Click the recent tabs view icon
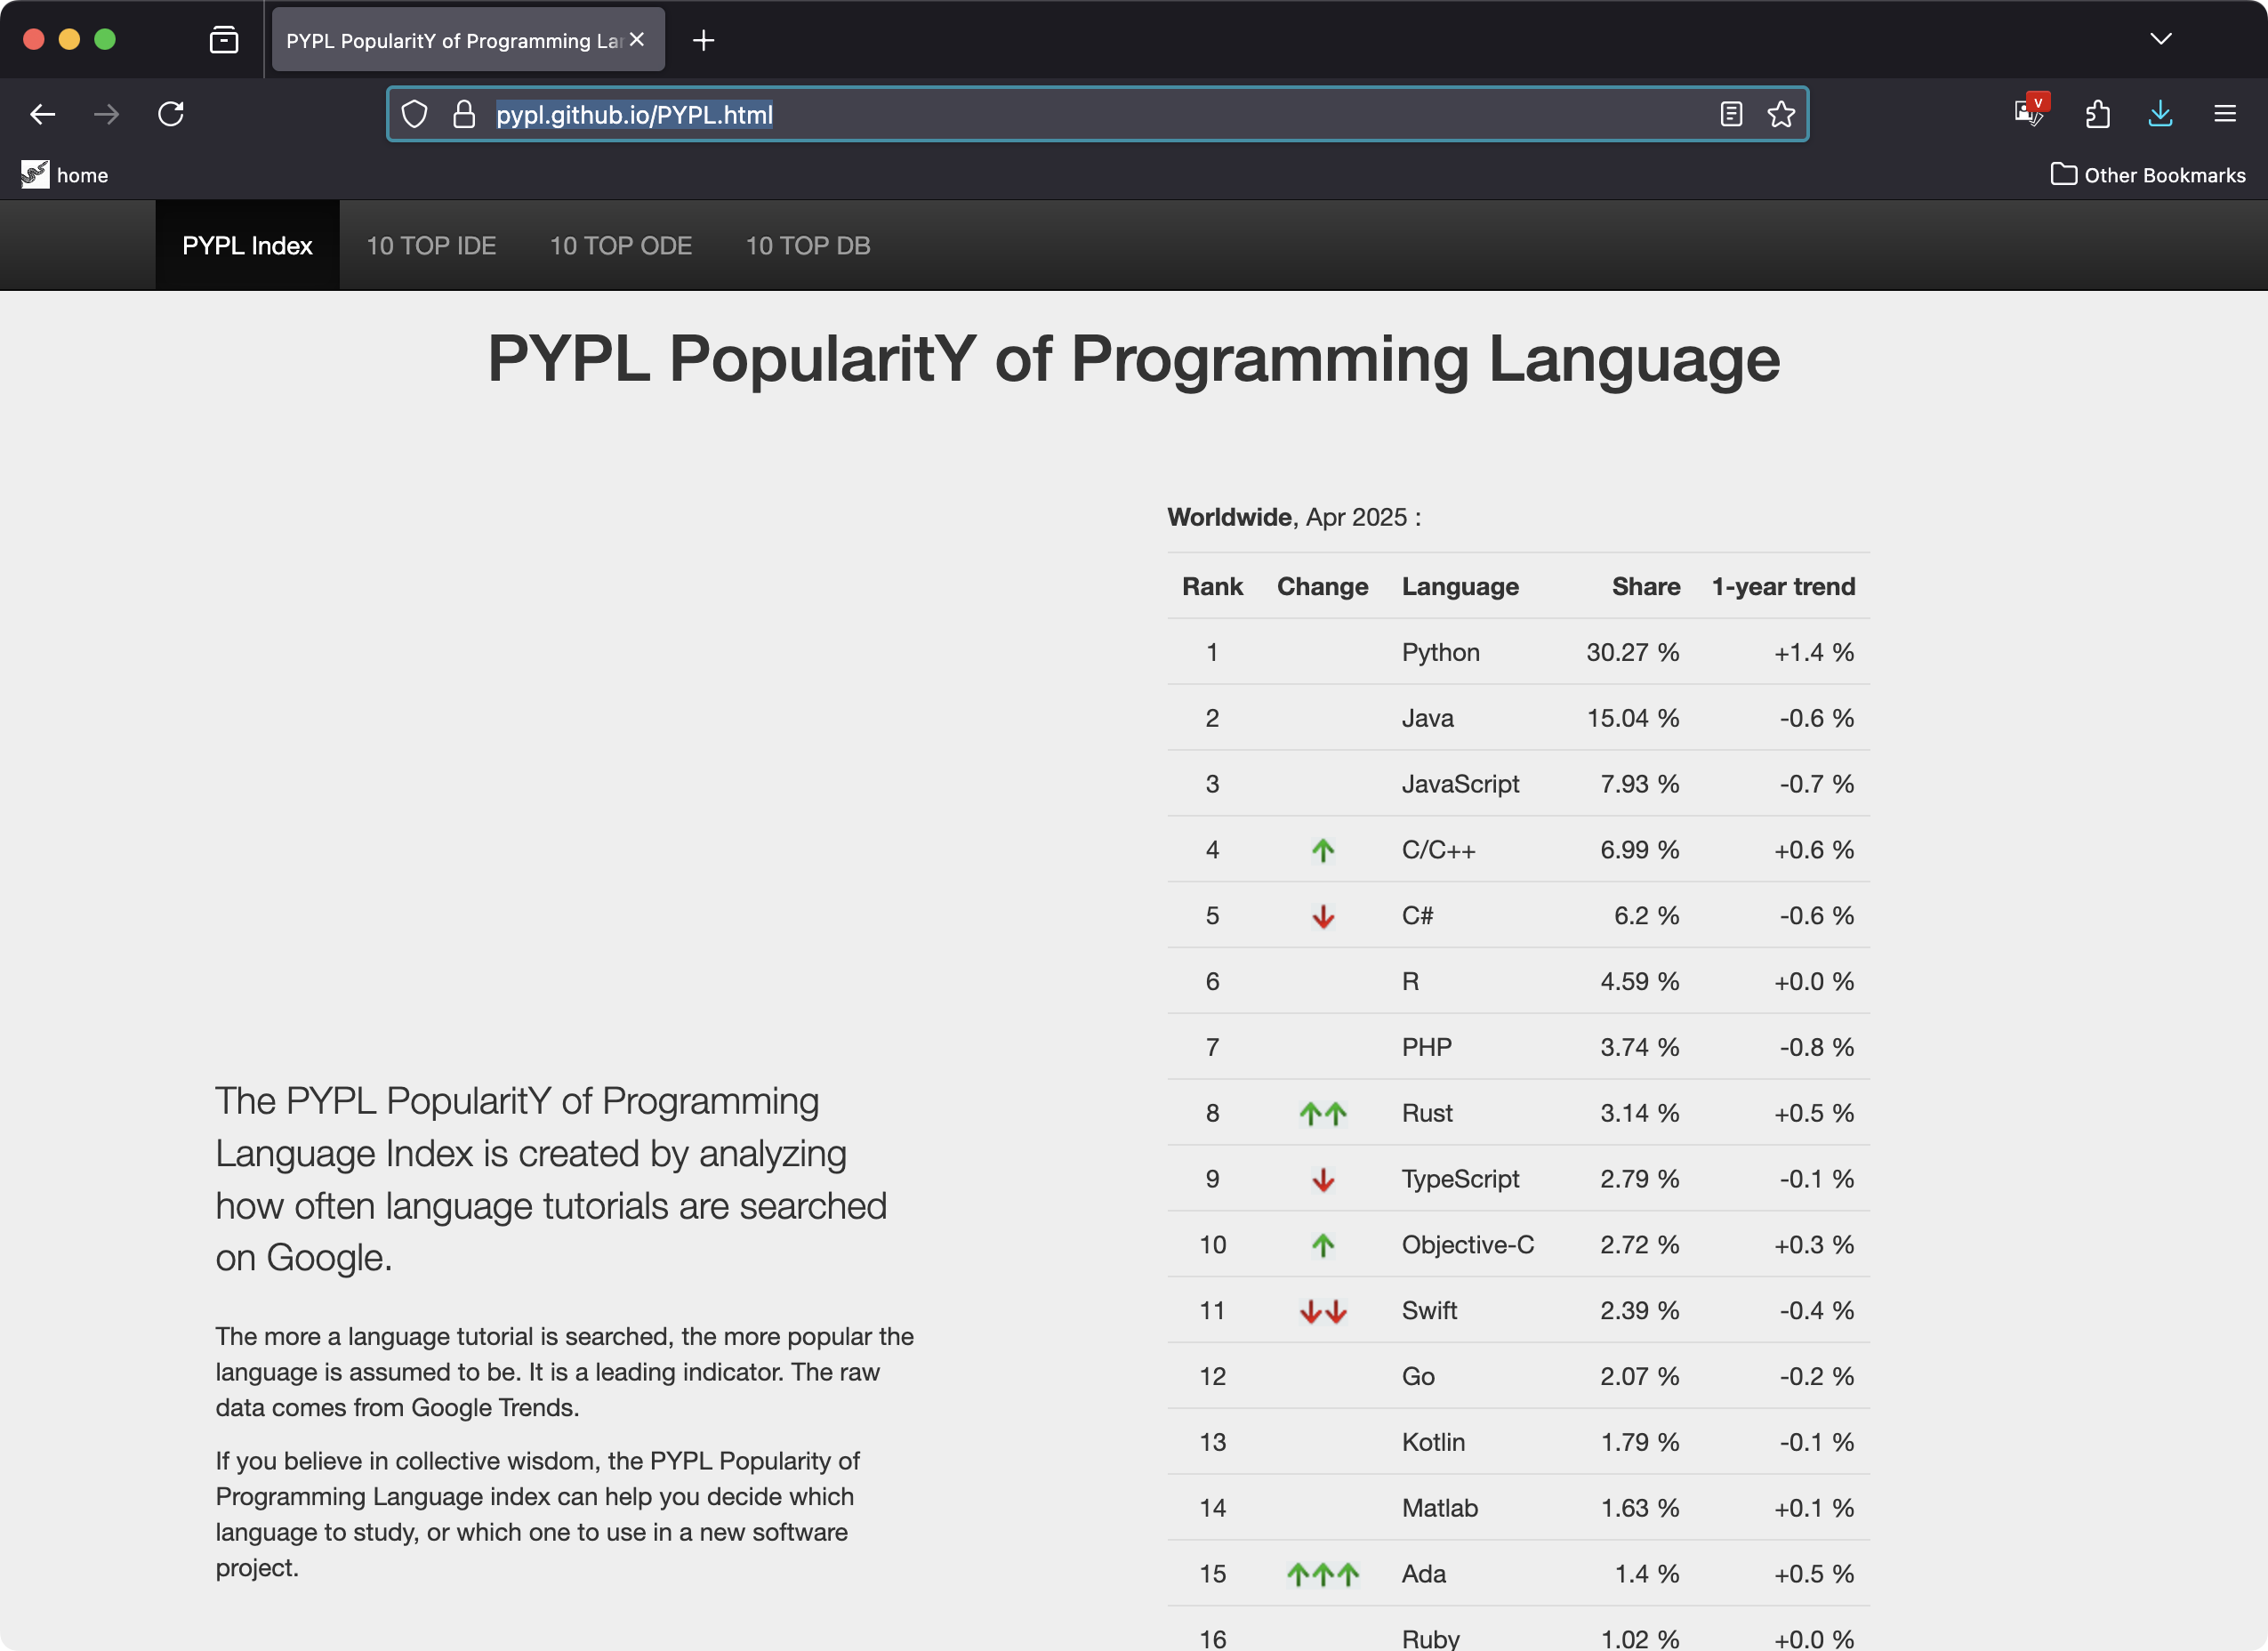Image resolution: width=2268 pixels, height=1651 pixels. coord(224,40)
